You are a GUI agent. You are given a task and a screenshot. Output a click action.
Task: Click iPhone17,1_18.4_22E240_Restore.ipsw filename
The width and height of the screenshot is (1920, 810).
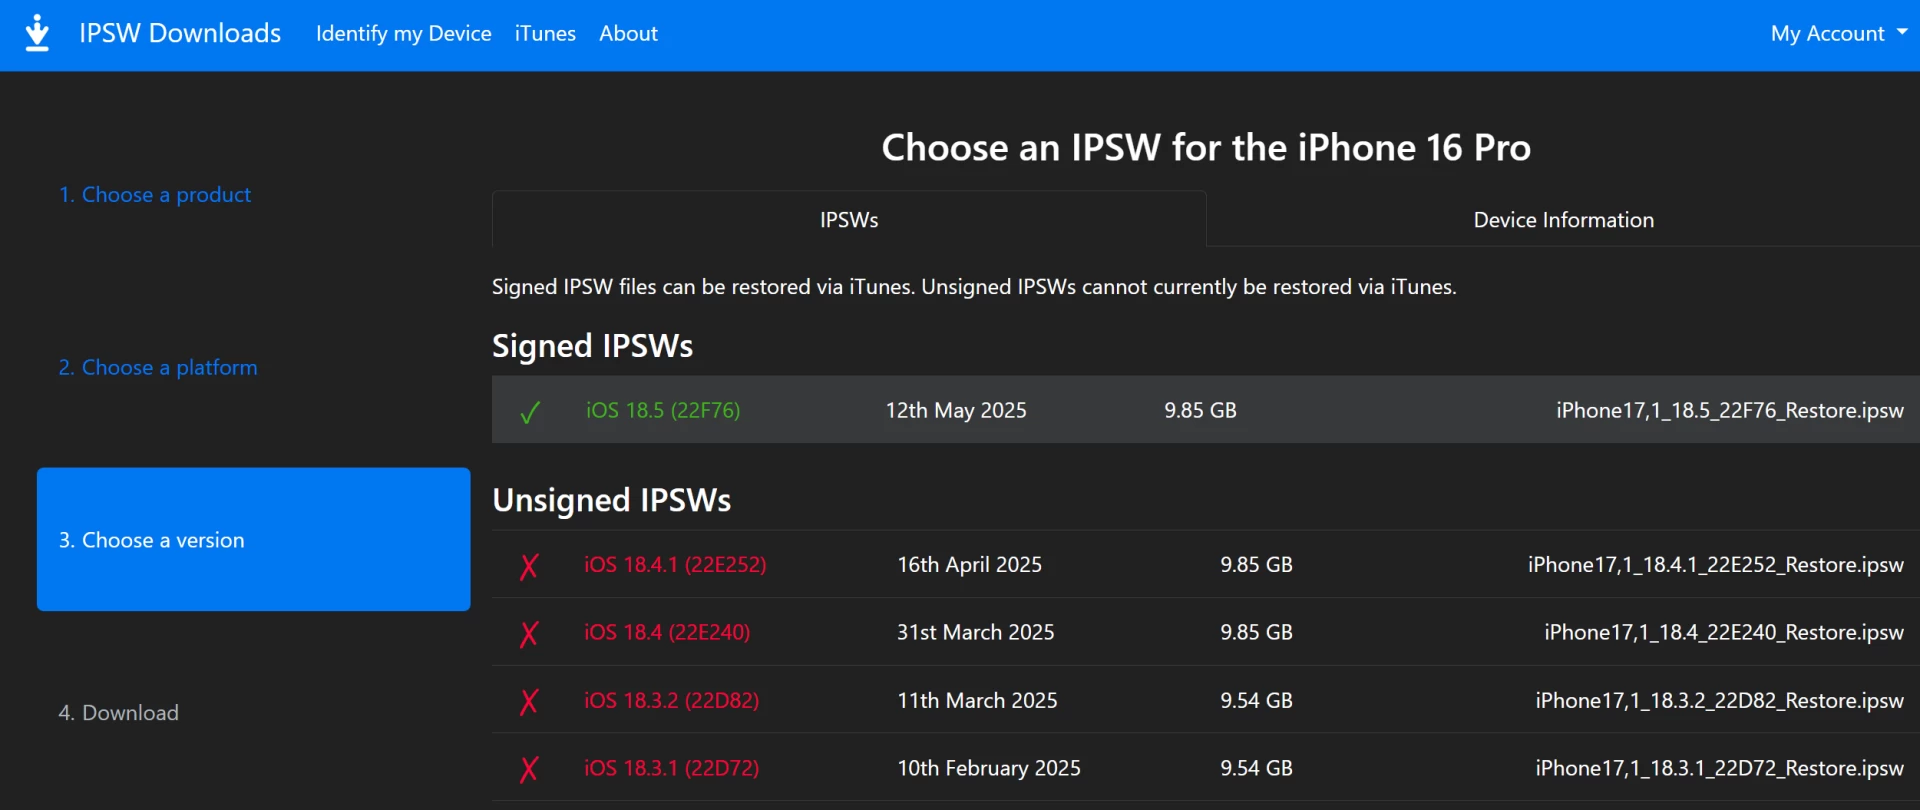tap(1723, 632)
